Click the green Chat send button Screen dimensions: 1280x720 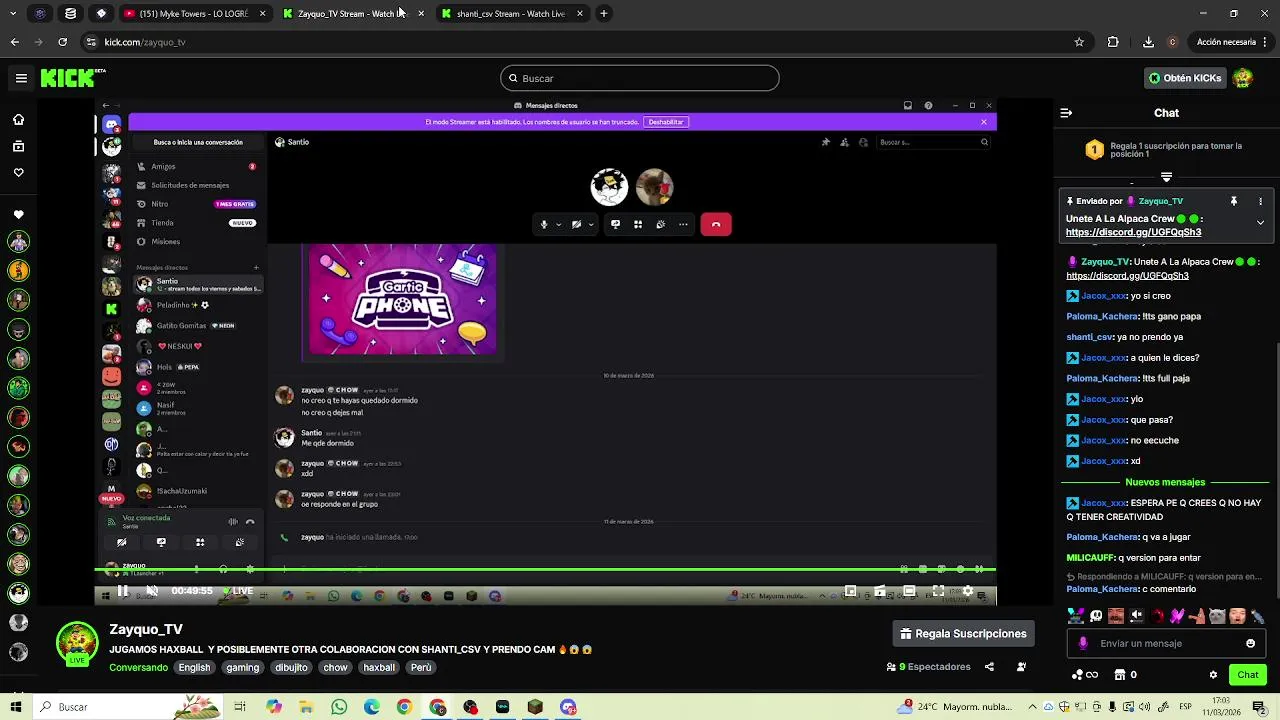coord(1248,675)
